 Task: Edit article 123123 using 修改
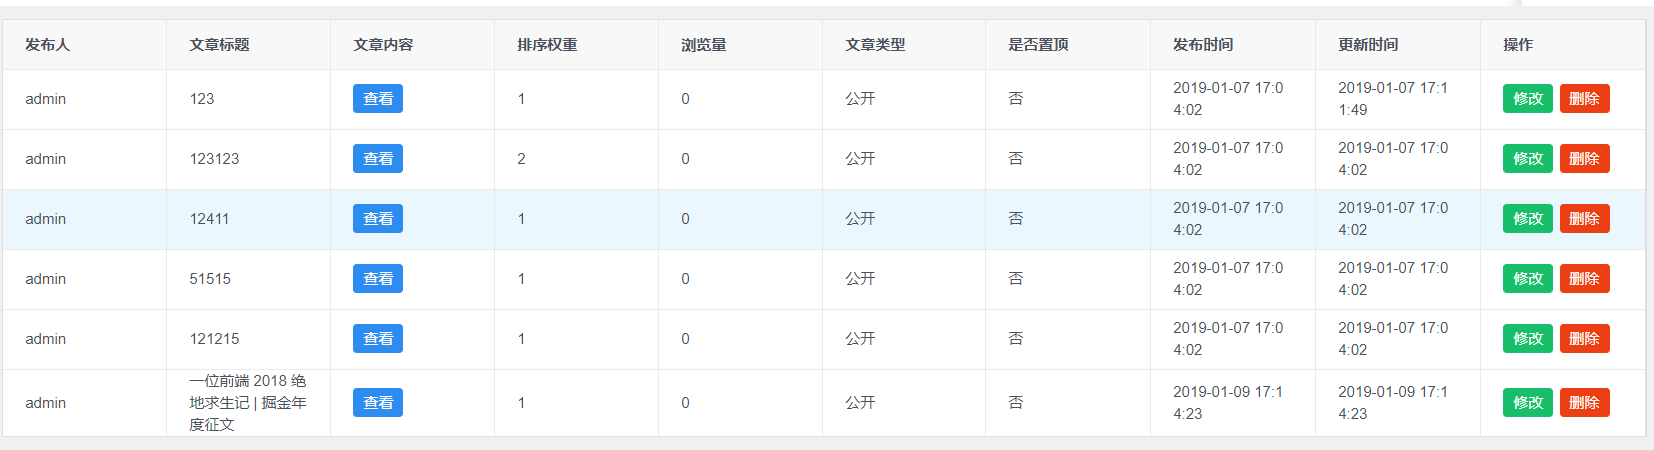click(x=1528, y=158)
